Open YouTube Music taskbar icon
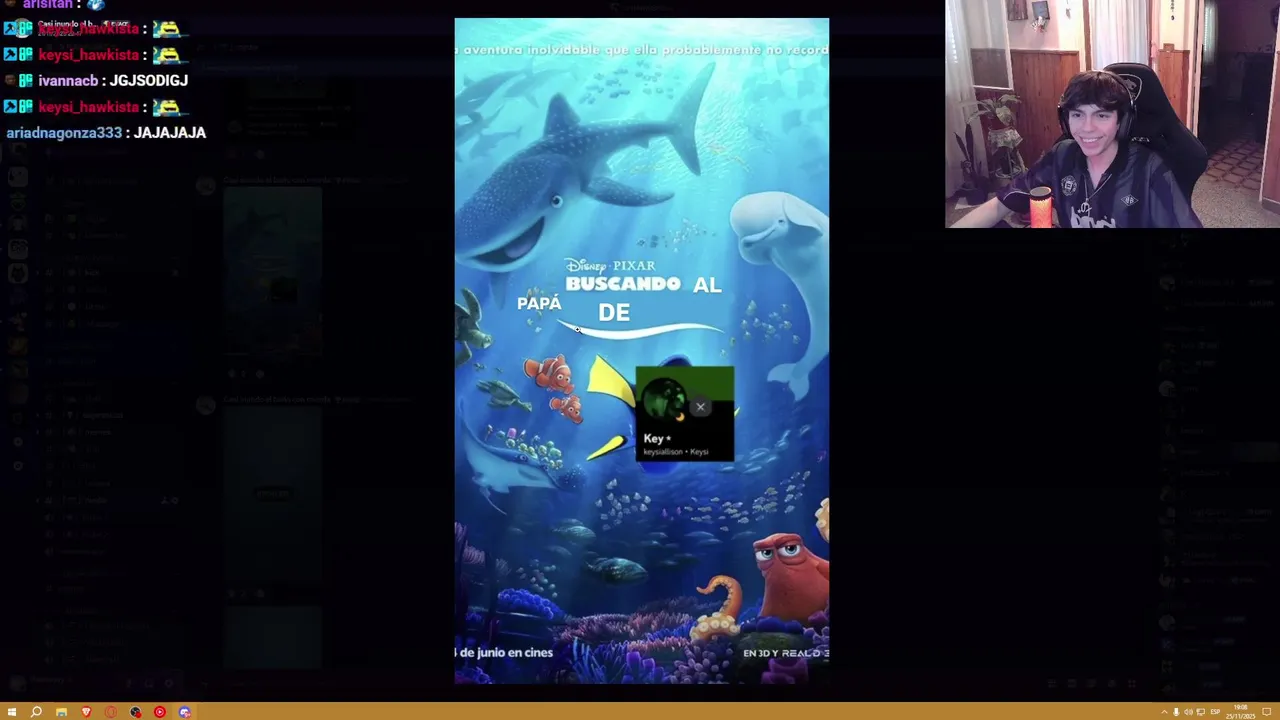Viewport: 1280px width, 720px height. (x=160, y=712)
